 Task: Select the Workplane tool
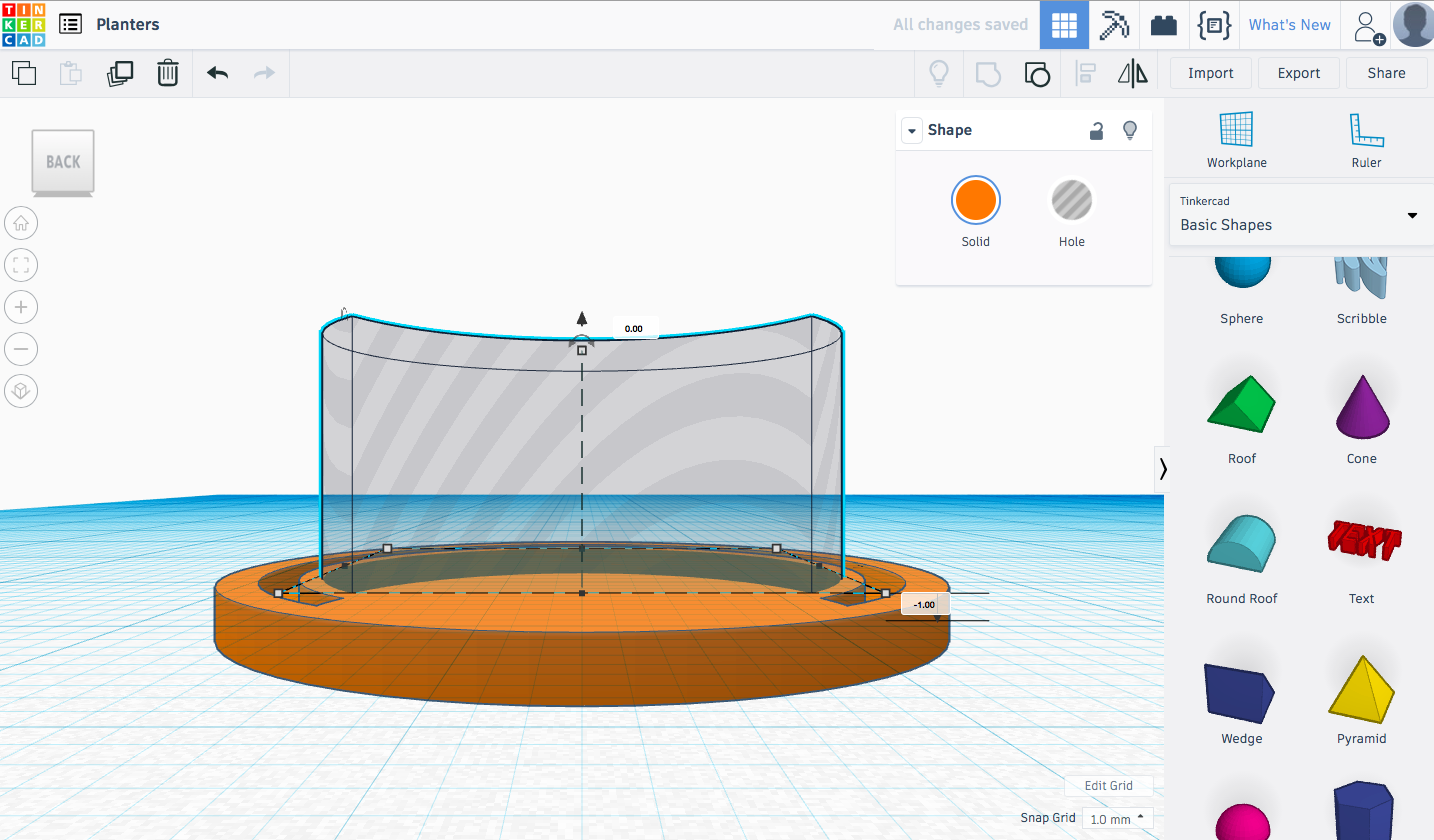tap(1236, 140)
